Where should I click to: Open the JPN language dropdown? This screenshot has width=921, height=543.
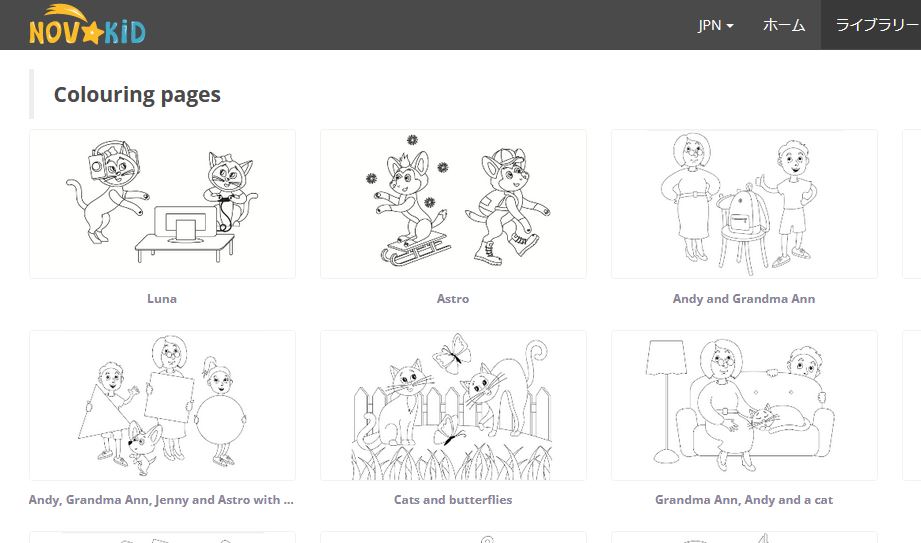click(715, 25)
